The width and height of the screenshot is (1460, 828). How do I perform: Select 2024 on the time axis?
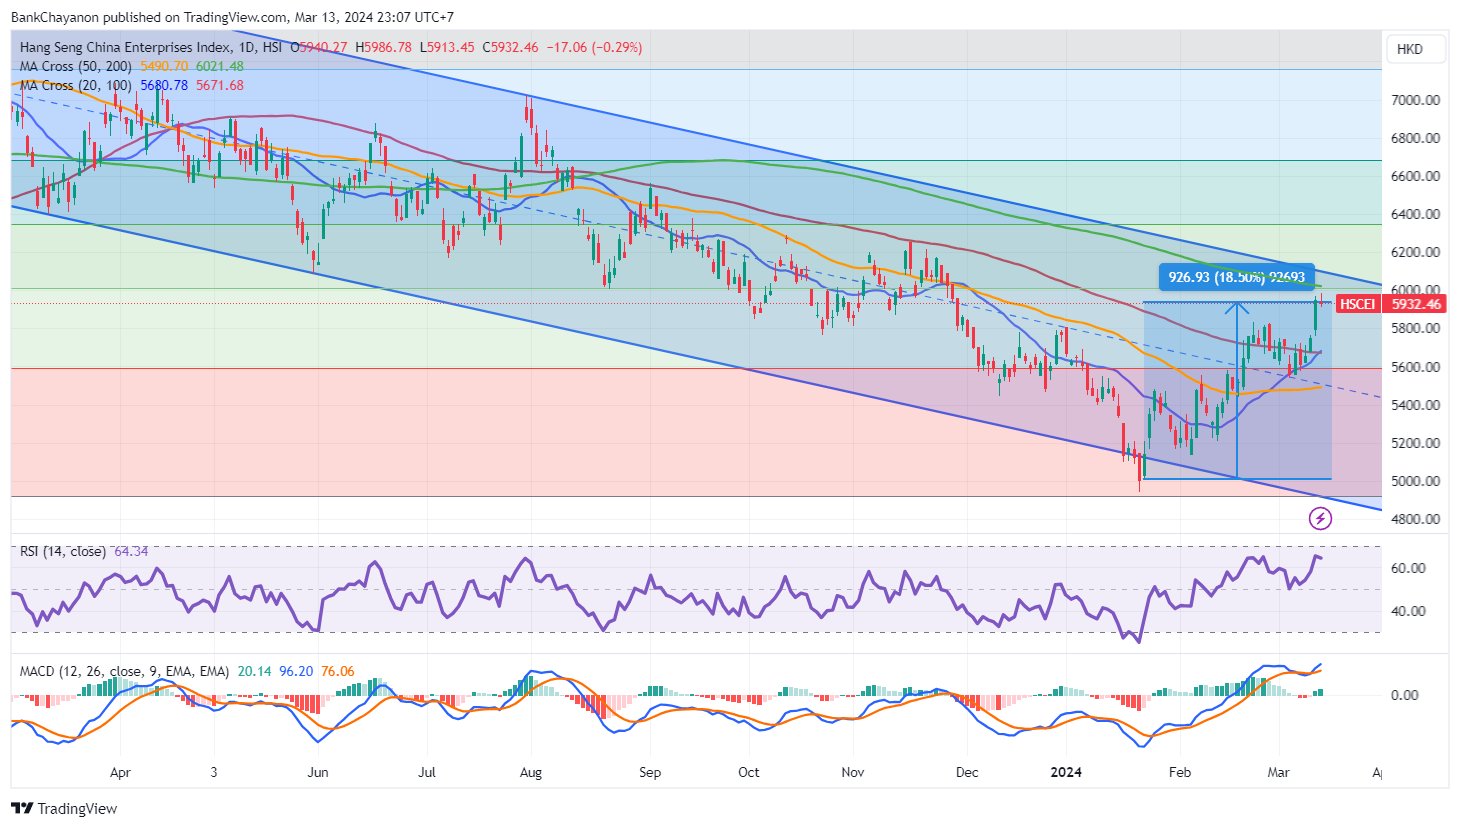pyautogui.click(x=1066, y=772)
